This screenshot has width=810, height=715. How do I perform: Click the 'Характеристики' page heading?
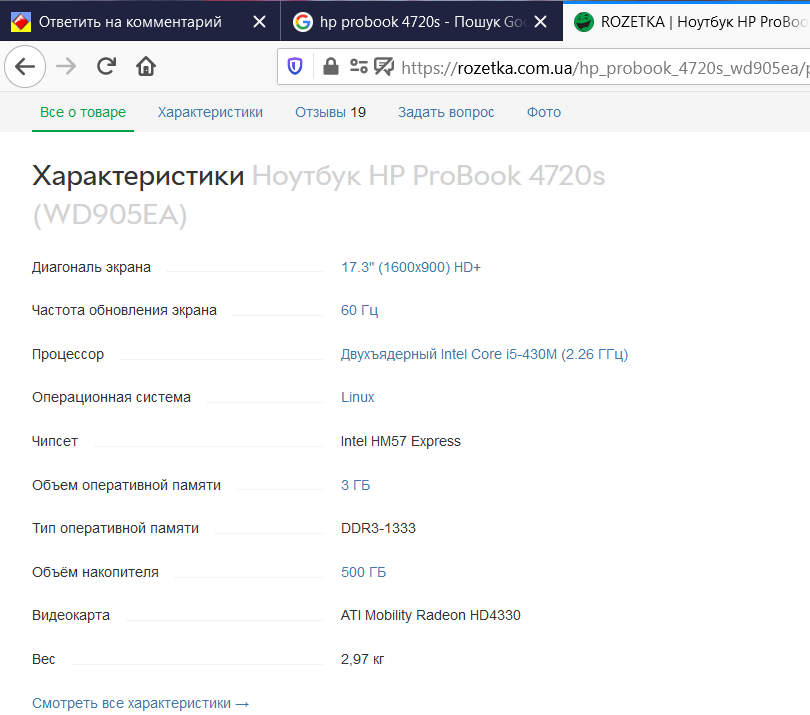pyautogui.click(x=138, y=176)
